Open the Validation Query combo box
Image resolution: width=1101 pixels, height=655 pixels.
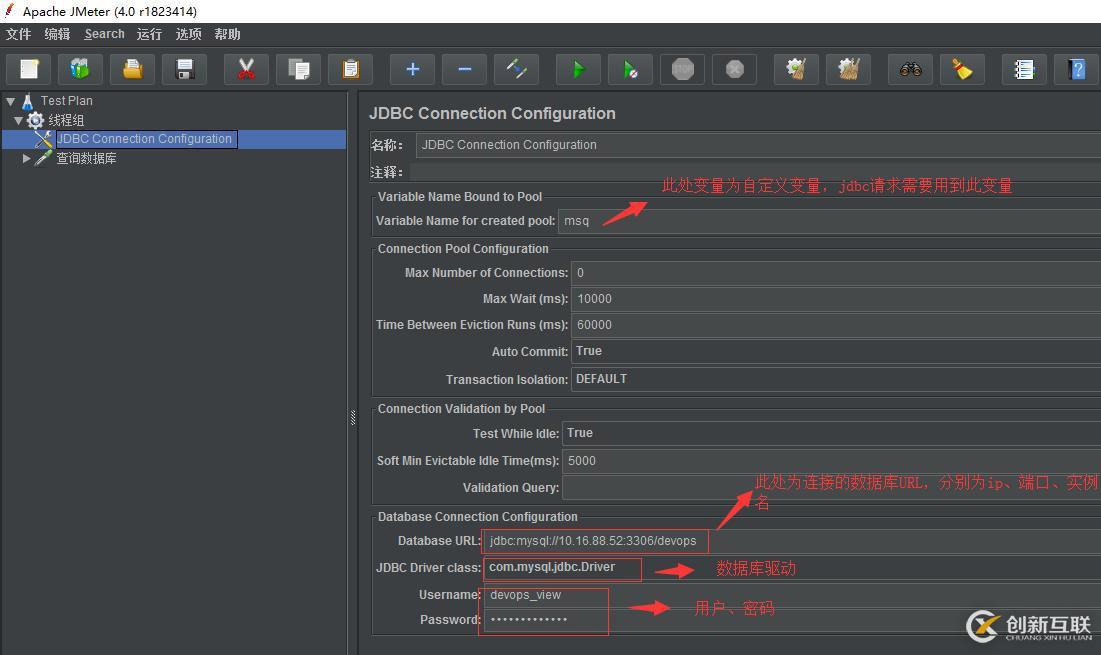pyautogui.click(x=831, y=488)
